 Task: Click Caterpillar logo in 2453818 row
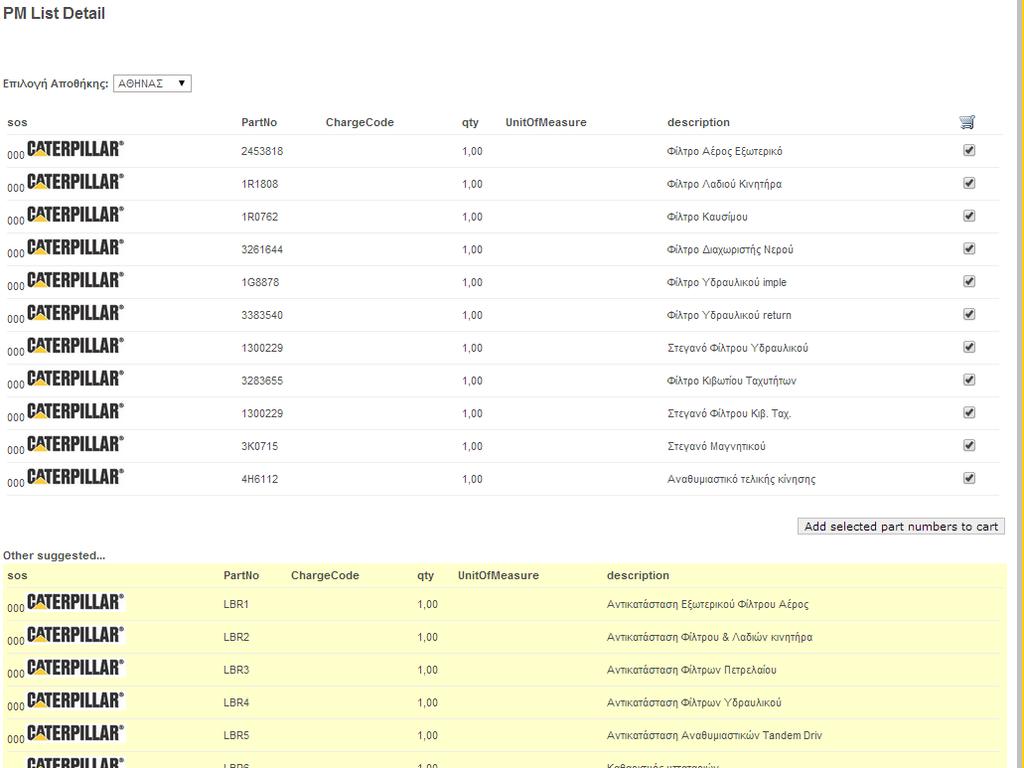coord(75,149)
